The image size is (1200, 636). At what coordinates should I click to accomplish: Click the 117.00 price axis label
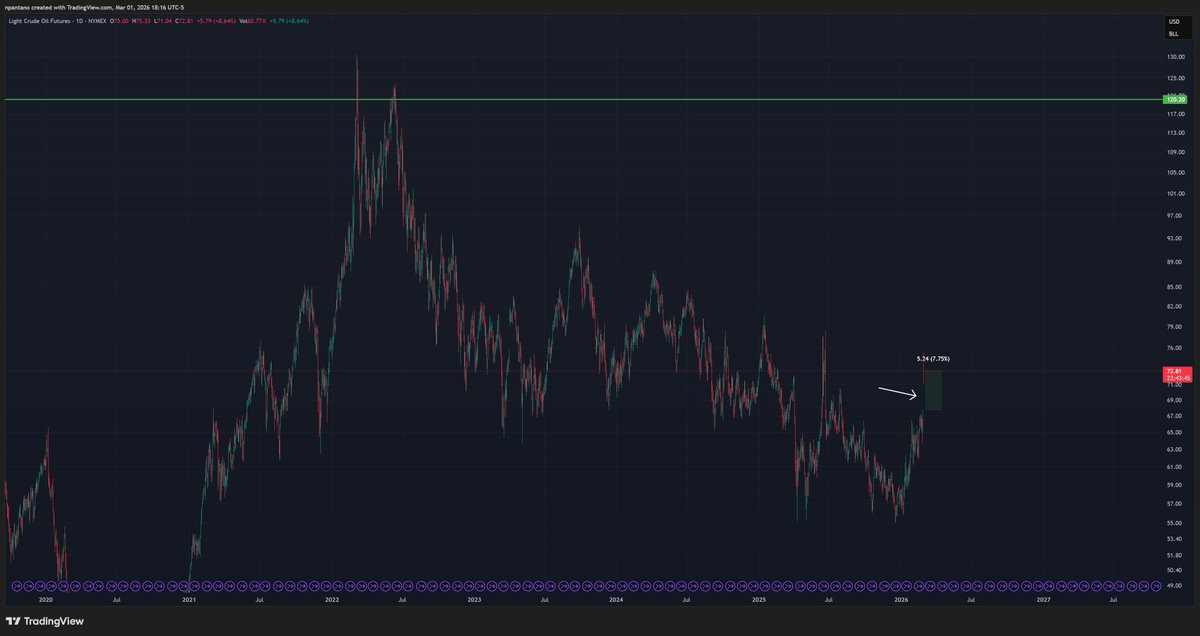pyautogui.click(x=1174, y=114)
